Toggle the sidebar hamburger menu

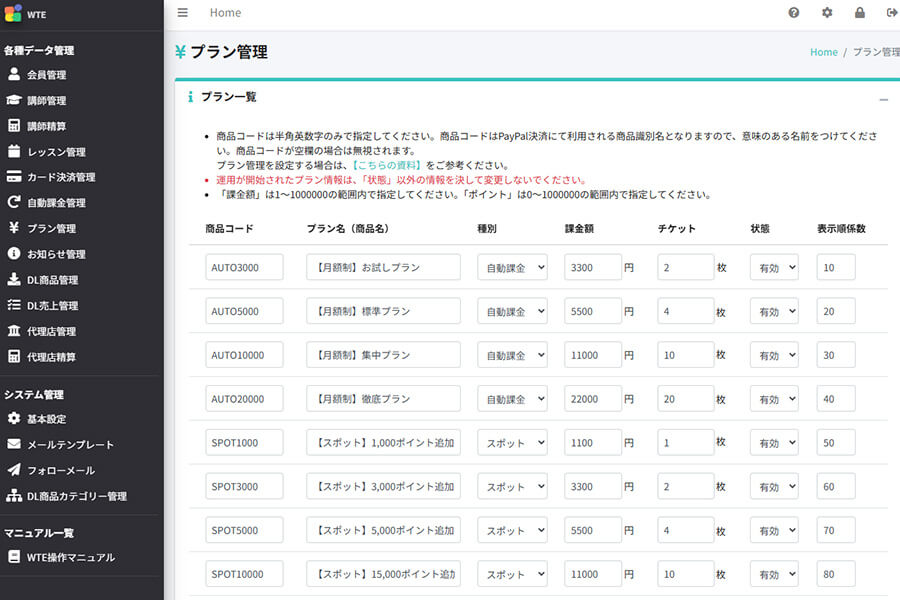point(181,13)
